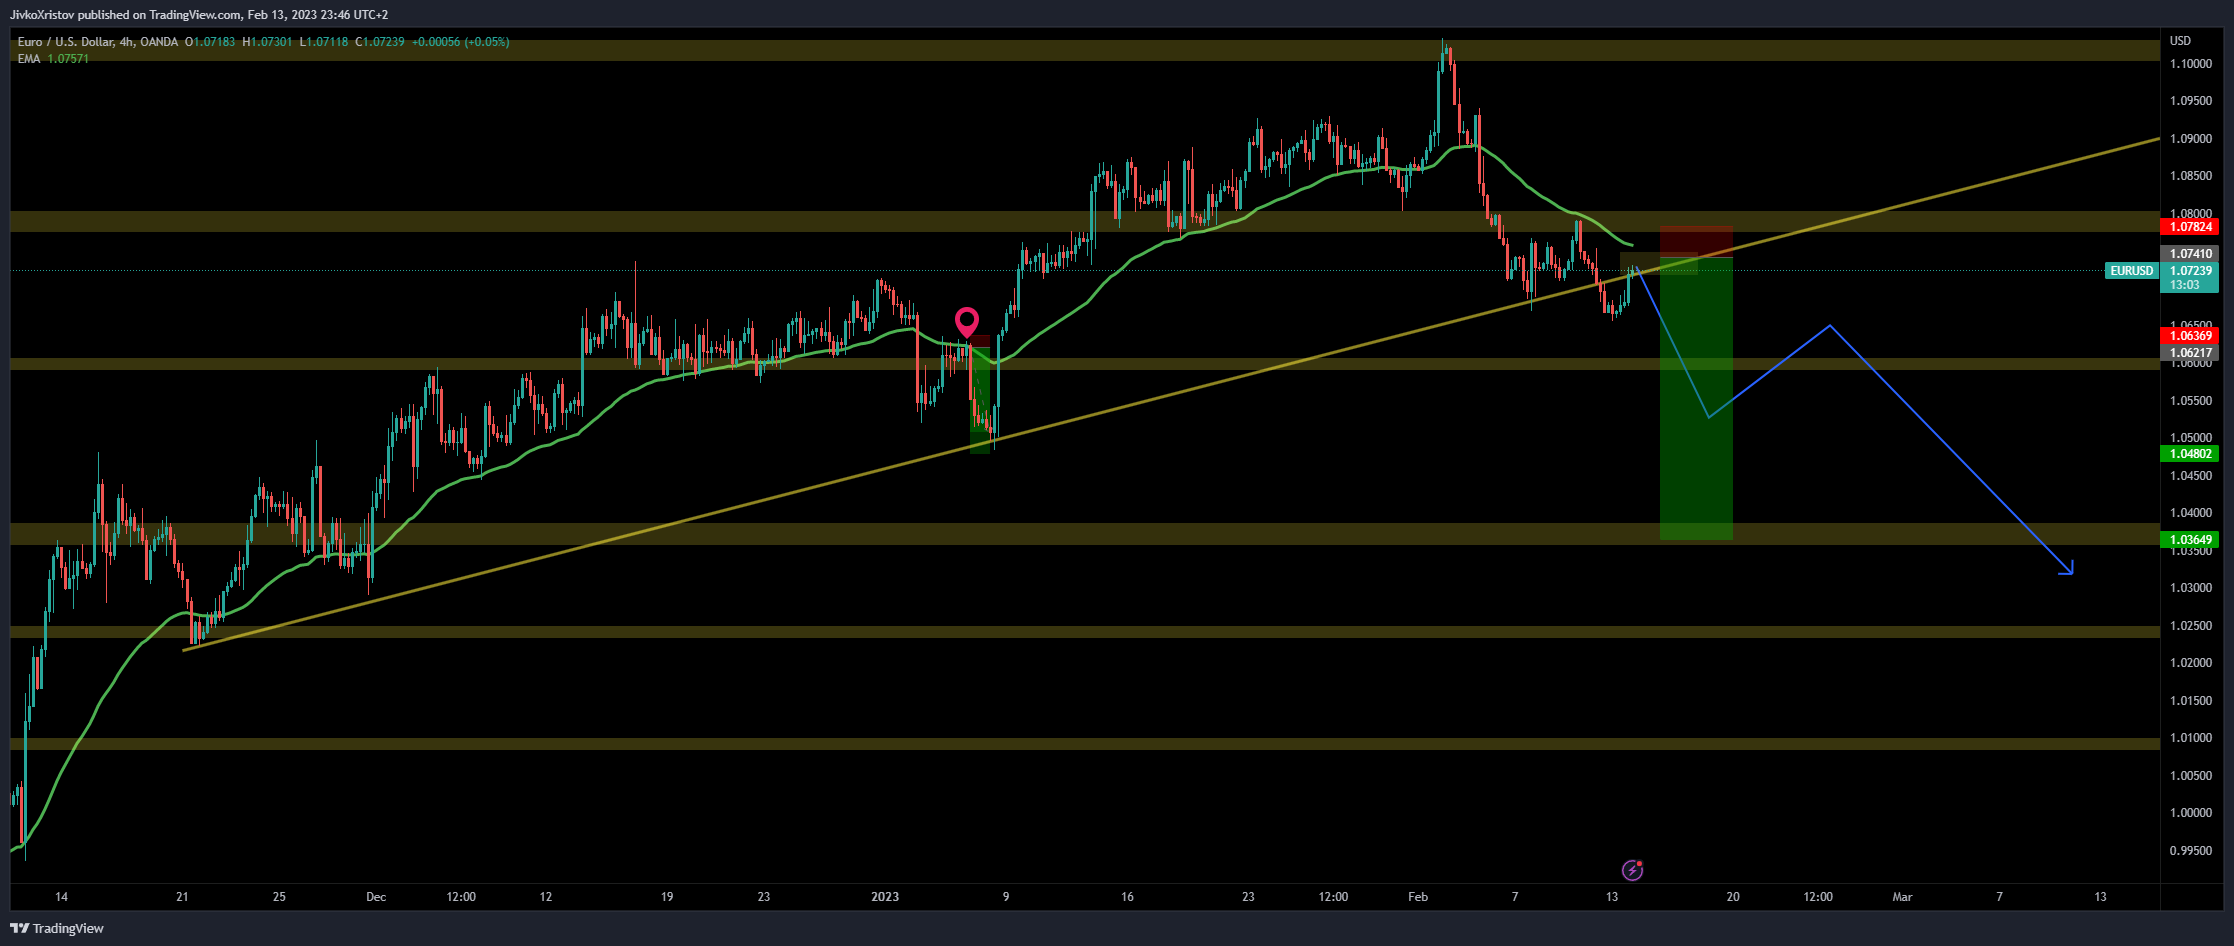Click the green 1.03649 target label

coord(2189,540)
